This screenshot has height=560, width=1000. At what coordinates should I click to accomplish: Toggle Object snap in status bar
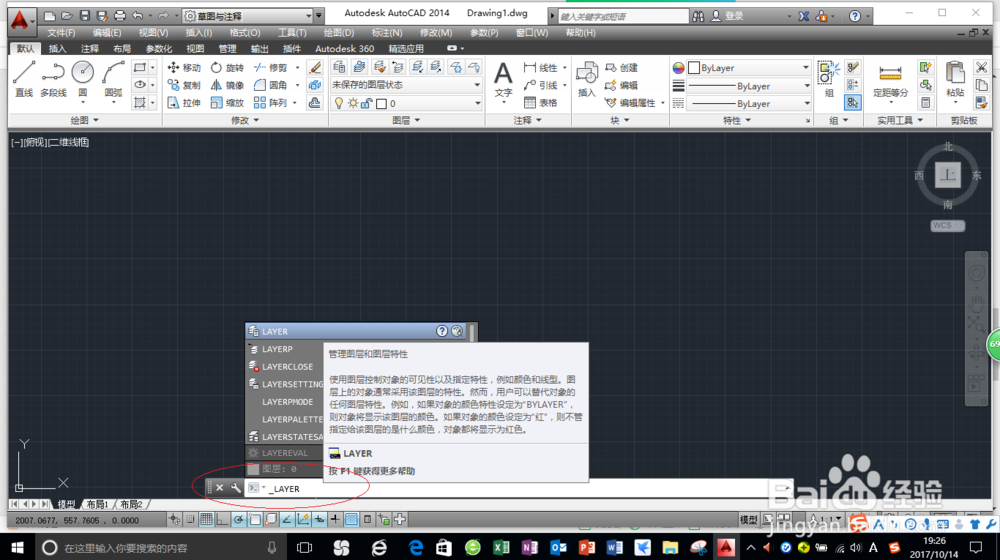(x=254, y=520)
